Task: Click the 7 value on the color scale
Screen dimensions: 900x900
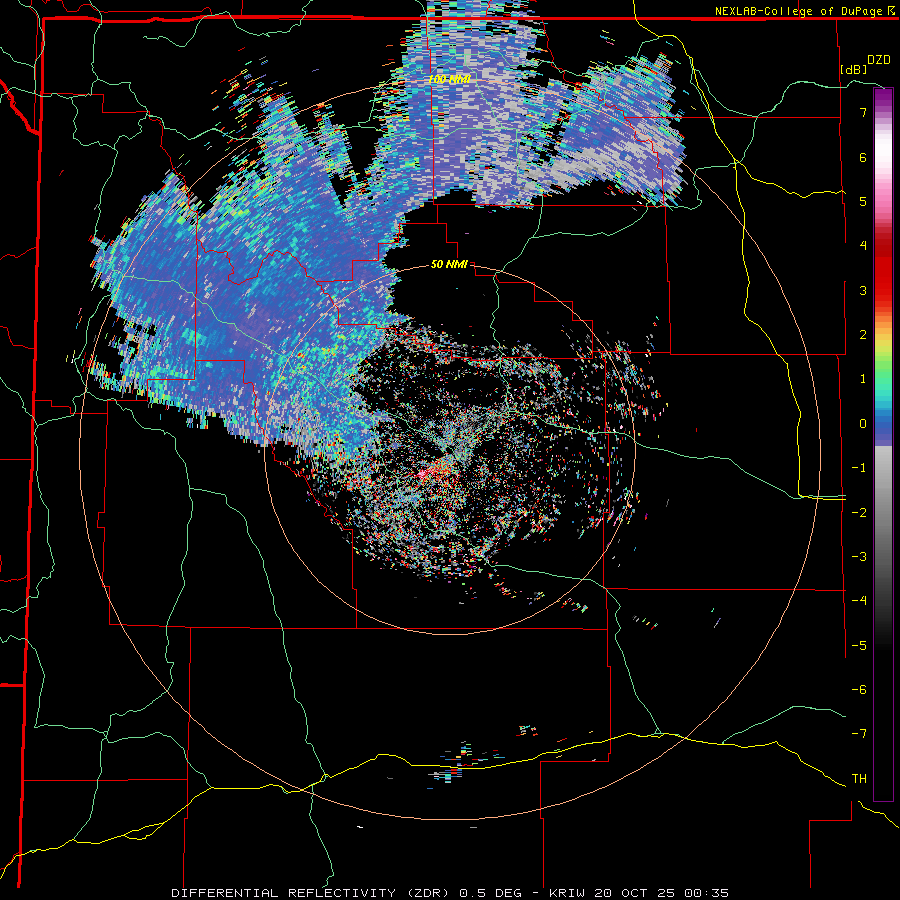Action: (863, 112)
